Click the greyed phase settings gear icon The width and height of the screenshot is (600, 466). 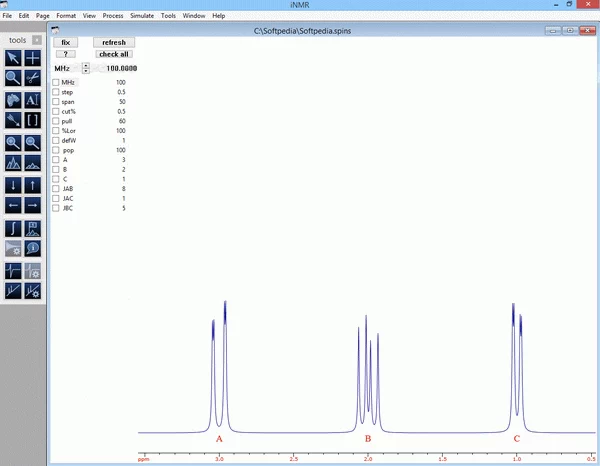[x=33, y=271]
